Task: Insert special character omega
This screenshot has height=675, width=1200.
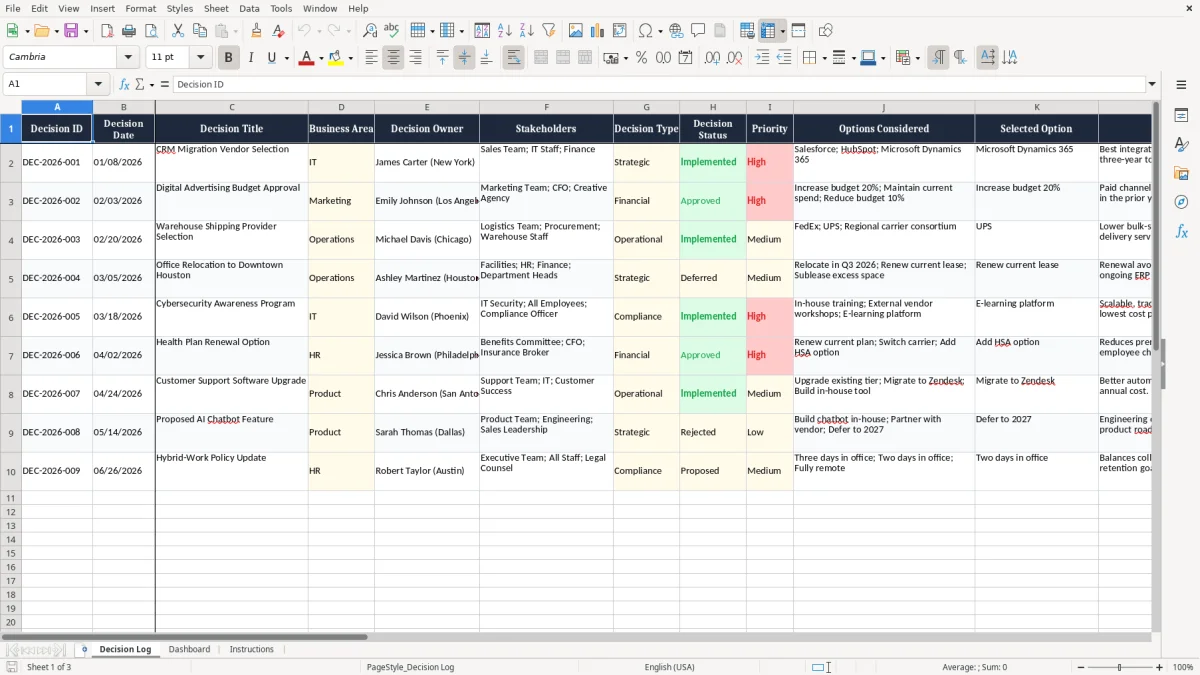Action: coord(645,31)
